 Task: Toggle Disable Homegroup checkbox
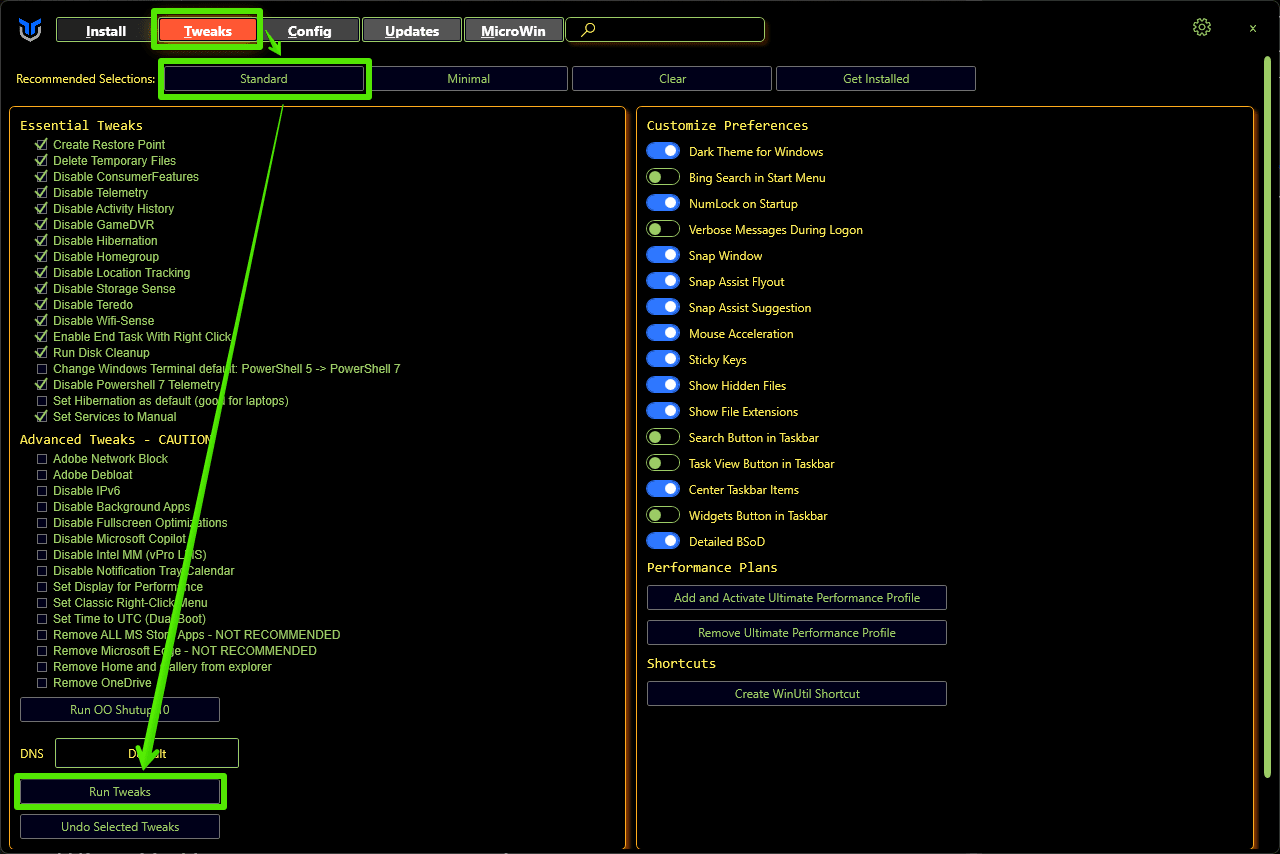click(x=42, y=257)
